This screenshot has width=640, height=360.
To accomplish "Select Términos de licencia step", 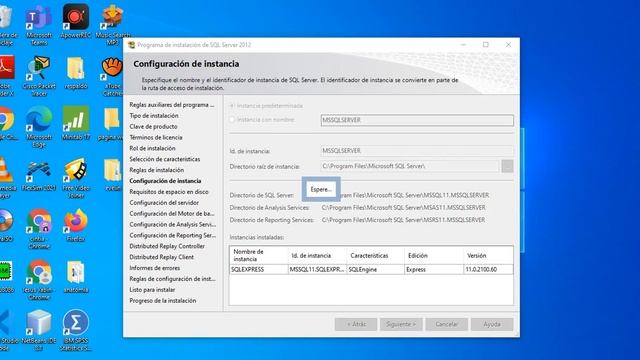I will point(156,138).
